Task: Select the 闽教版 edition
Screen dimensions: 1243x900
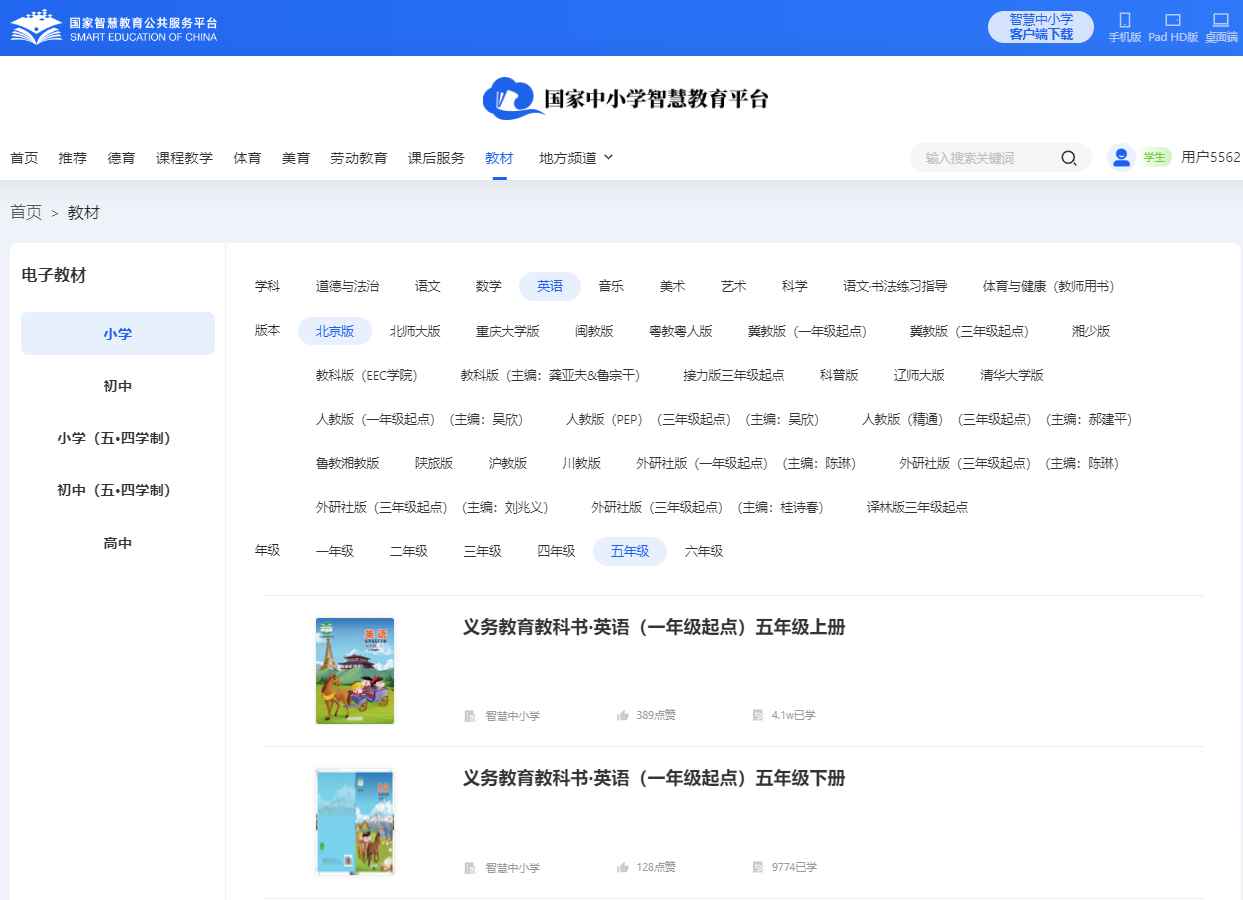Action: pyautogui.click(x=594, y=331)
